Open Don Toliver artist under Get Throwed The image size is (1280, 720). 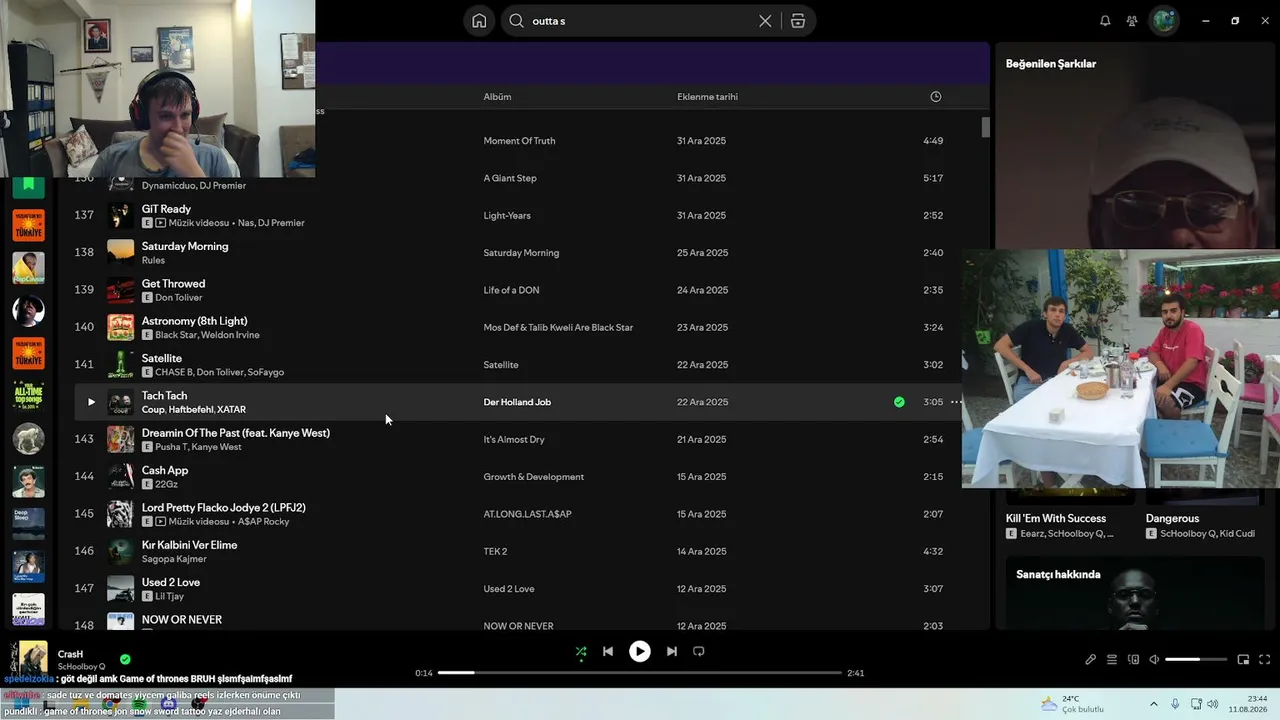click(x=179, y=298)
